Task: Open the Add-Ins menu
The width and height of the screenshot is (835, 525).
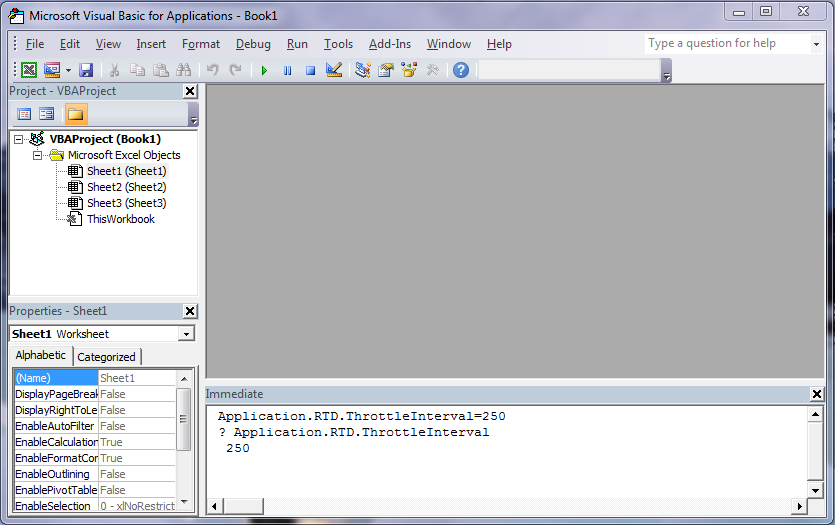Action: 390,44
